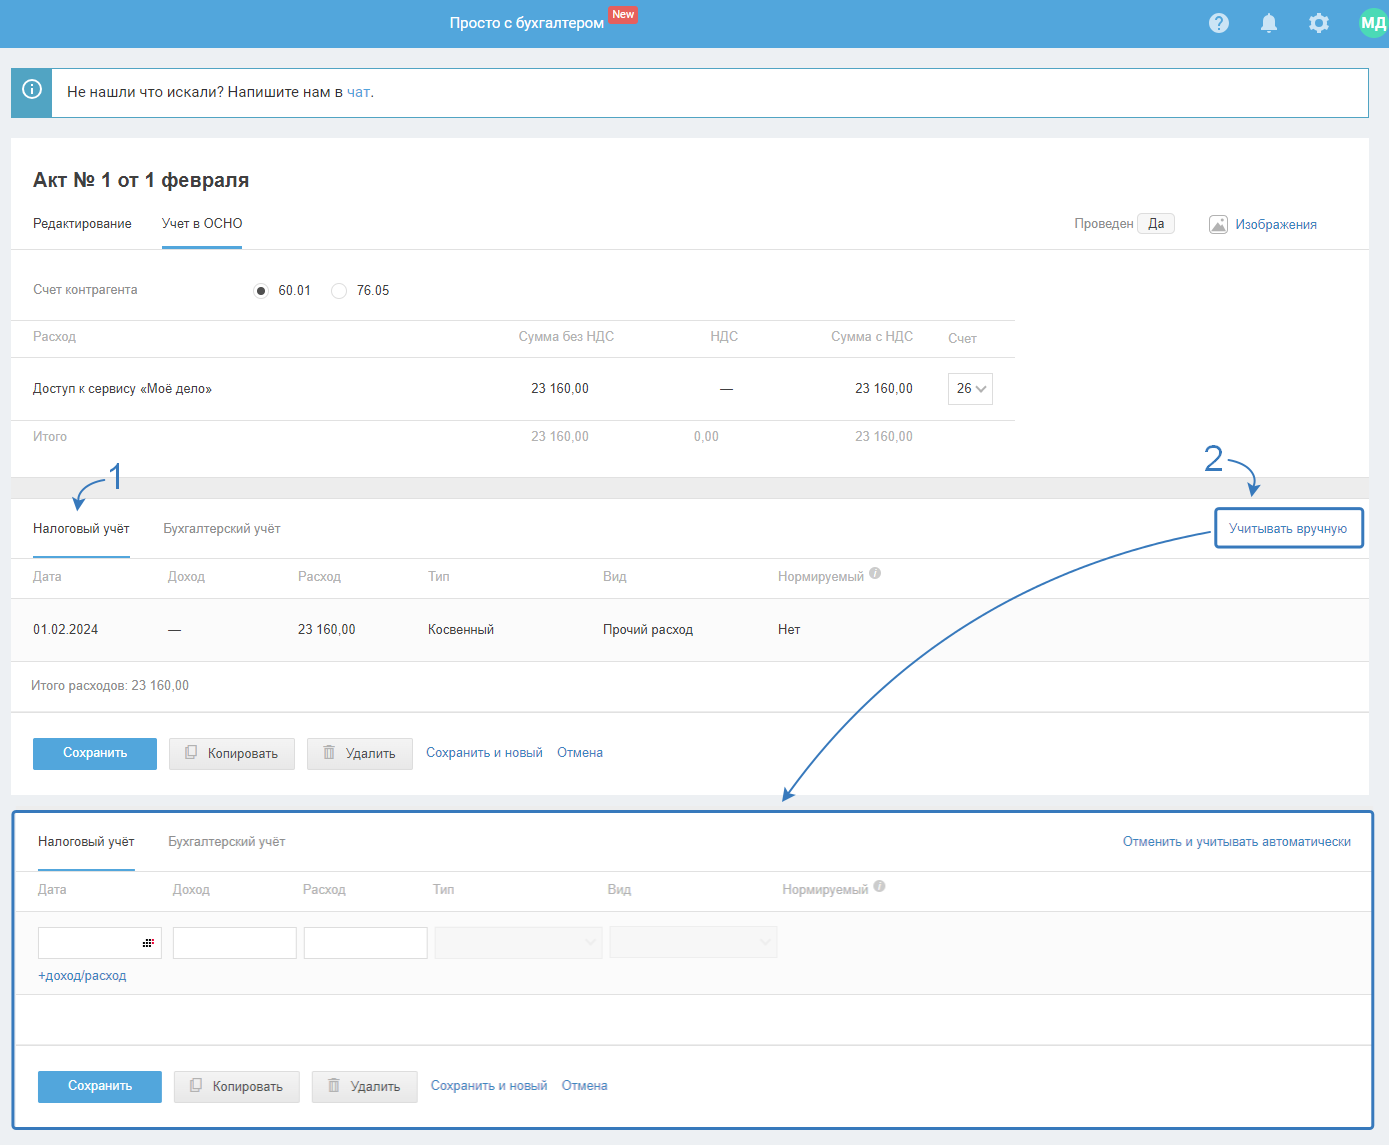Open settings gear icon
Screen dimensions: 1389x1146
click(x=1319, y=23)
